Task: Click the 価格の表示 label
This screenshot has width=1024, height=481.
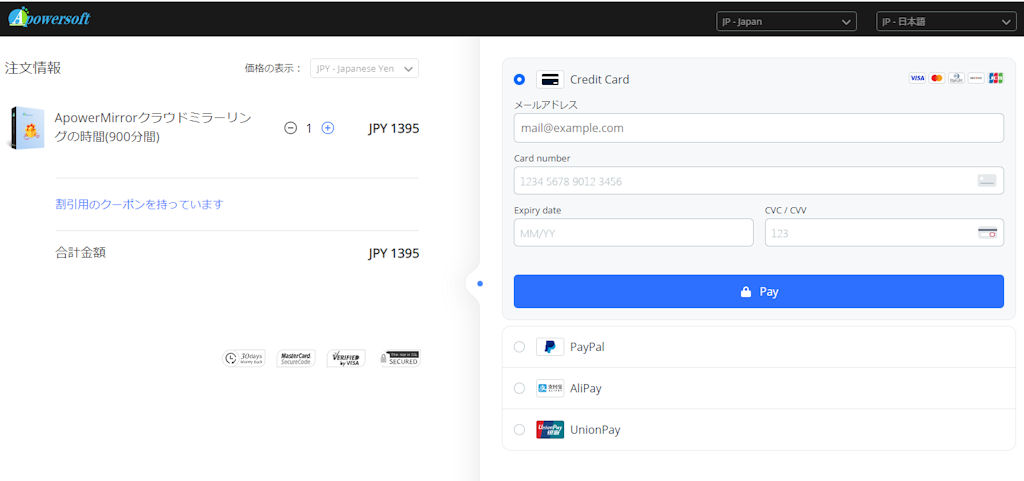Action: pyautogui.click(x=274, y=69)
